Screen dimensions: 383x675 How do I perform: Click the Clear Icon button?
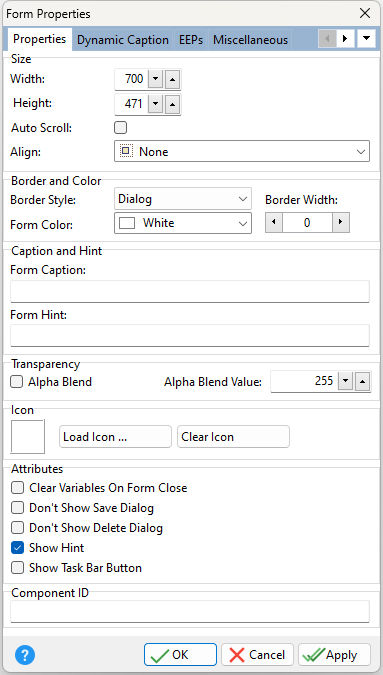point(233,437)
